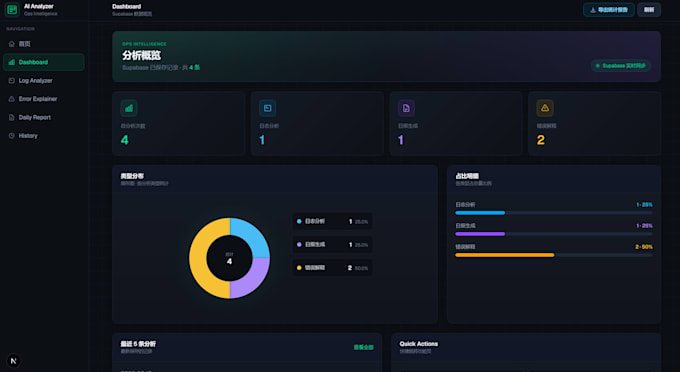Click the green chart icon on total-count card

[129, 108]
